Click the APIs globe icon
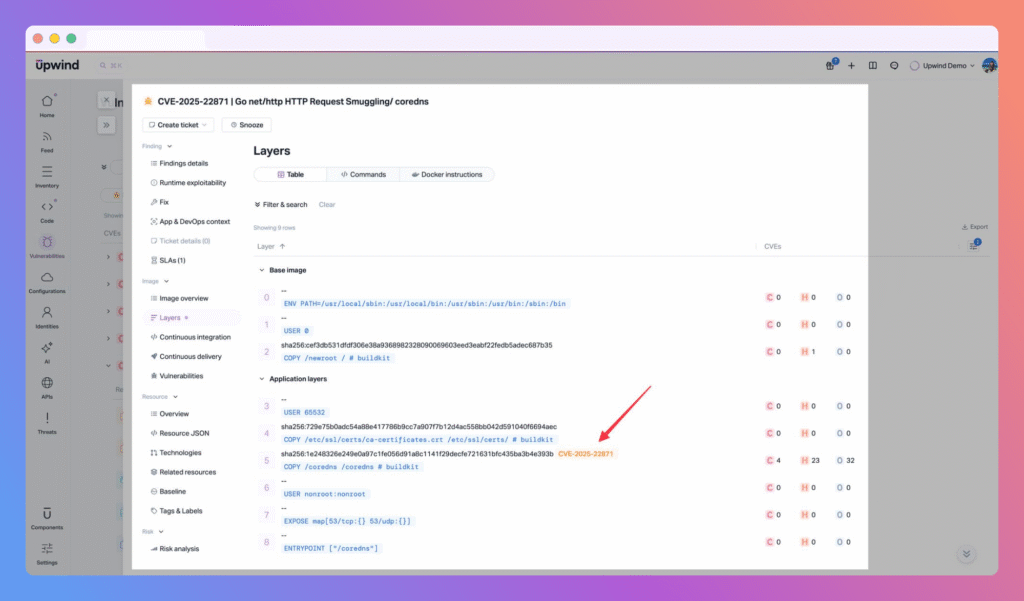This screenshot has width=1024, height=601. [47, 383]
